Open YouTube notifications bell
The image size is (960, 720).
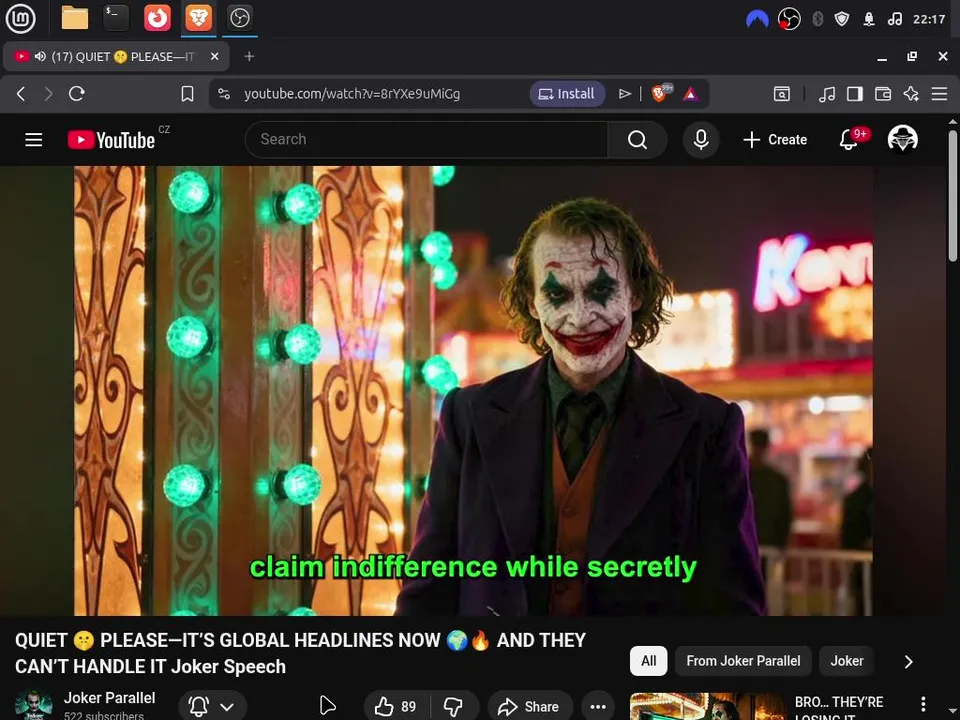[x=849, y=140]
